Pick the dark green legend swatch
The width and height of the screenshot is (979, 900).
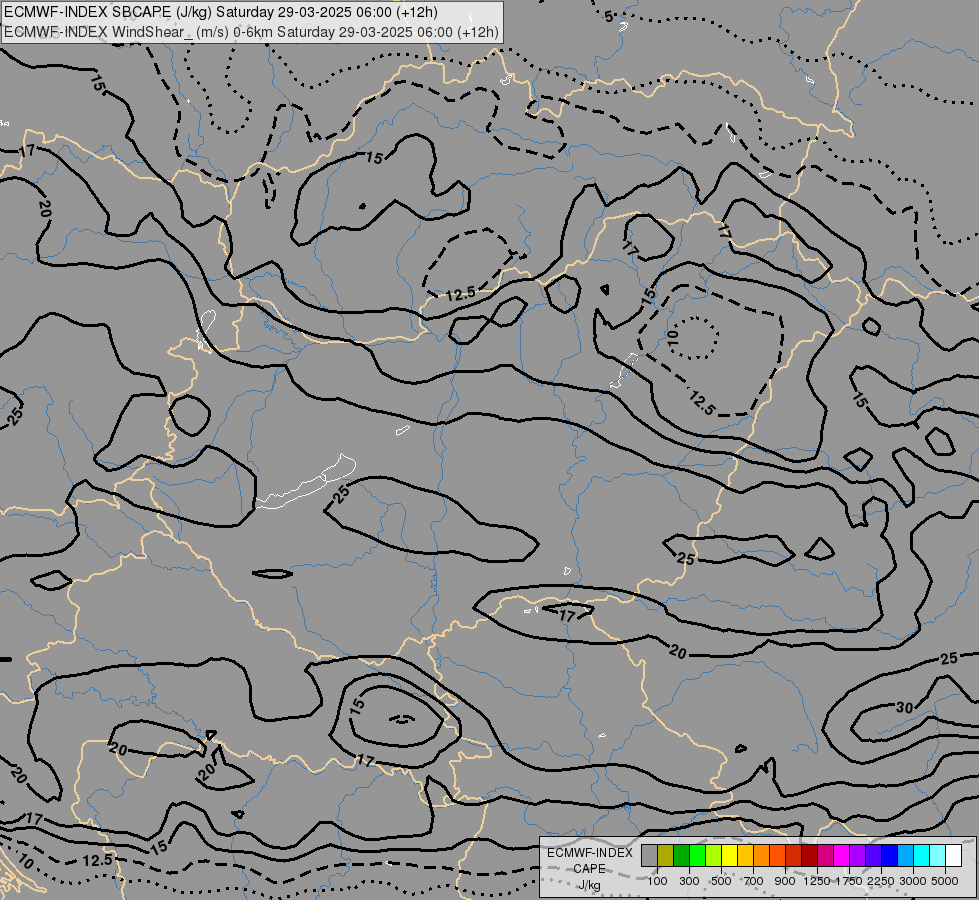coord(681,856)
